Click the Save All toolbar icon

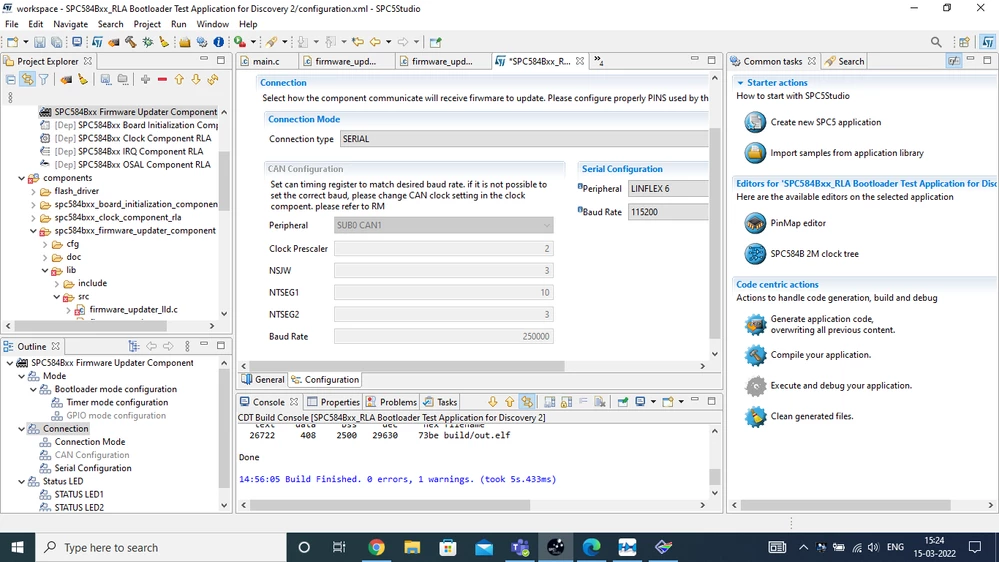57,42
